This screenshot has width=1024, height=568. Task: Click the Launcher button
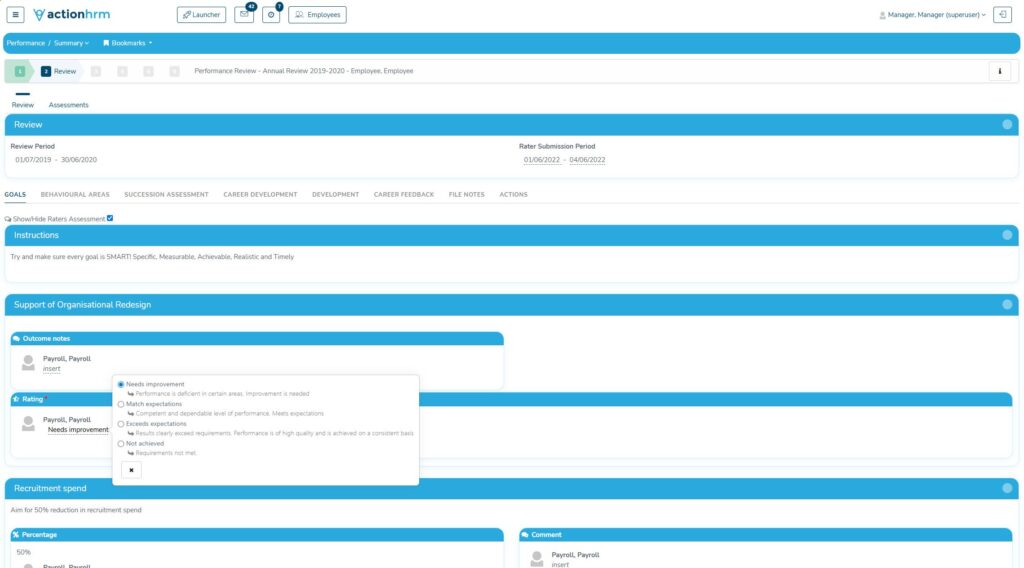click(x=201, y=15)
